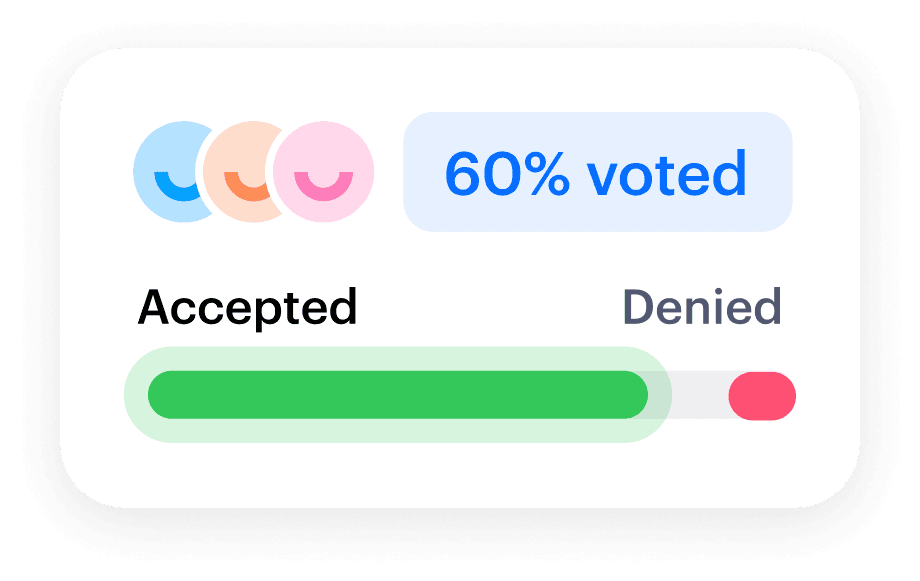
Task: Select the Denied label
Action: coord(702,306)
